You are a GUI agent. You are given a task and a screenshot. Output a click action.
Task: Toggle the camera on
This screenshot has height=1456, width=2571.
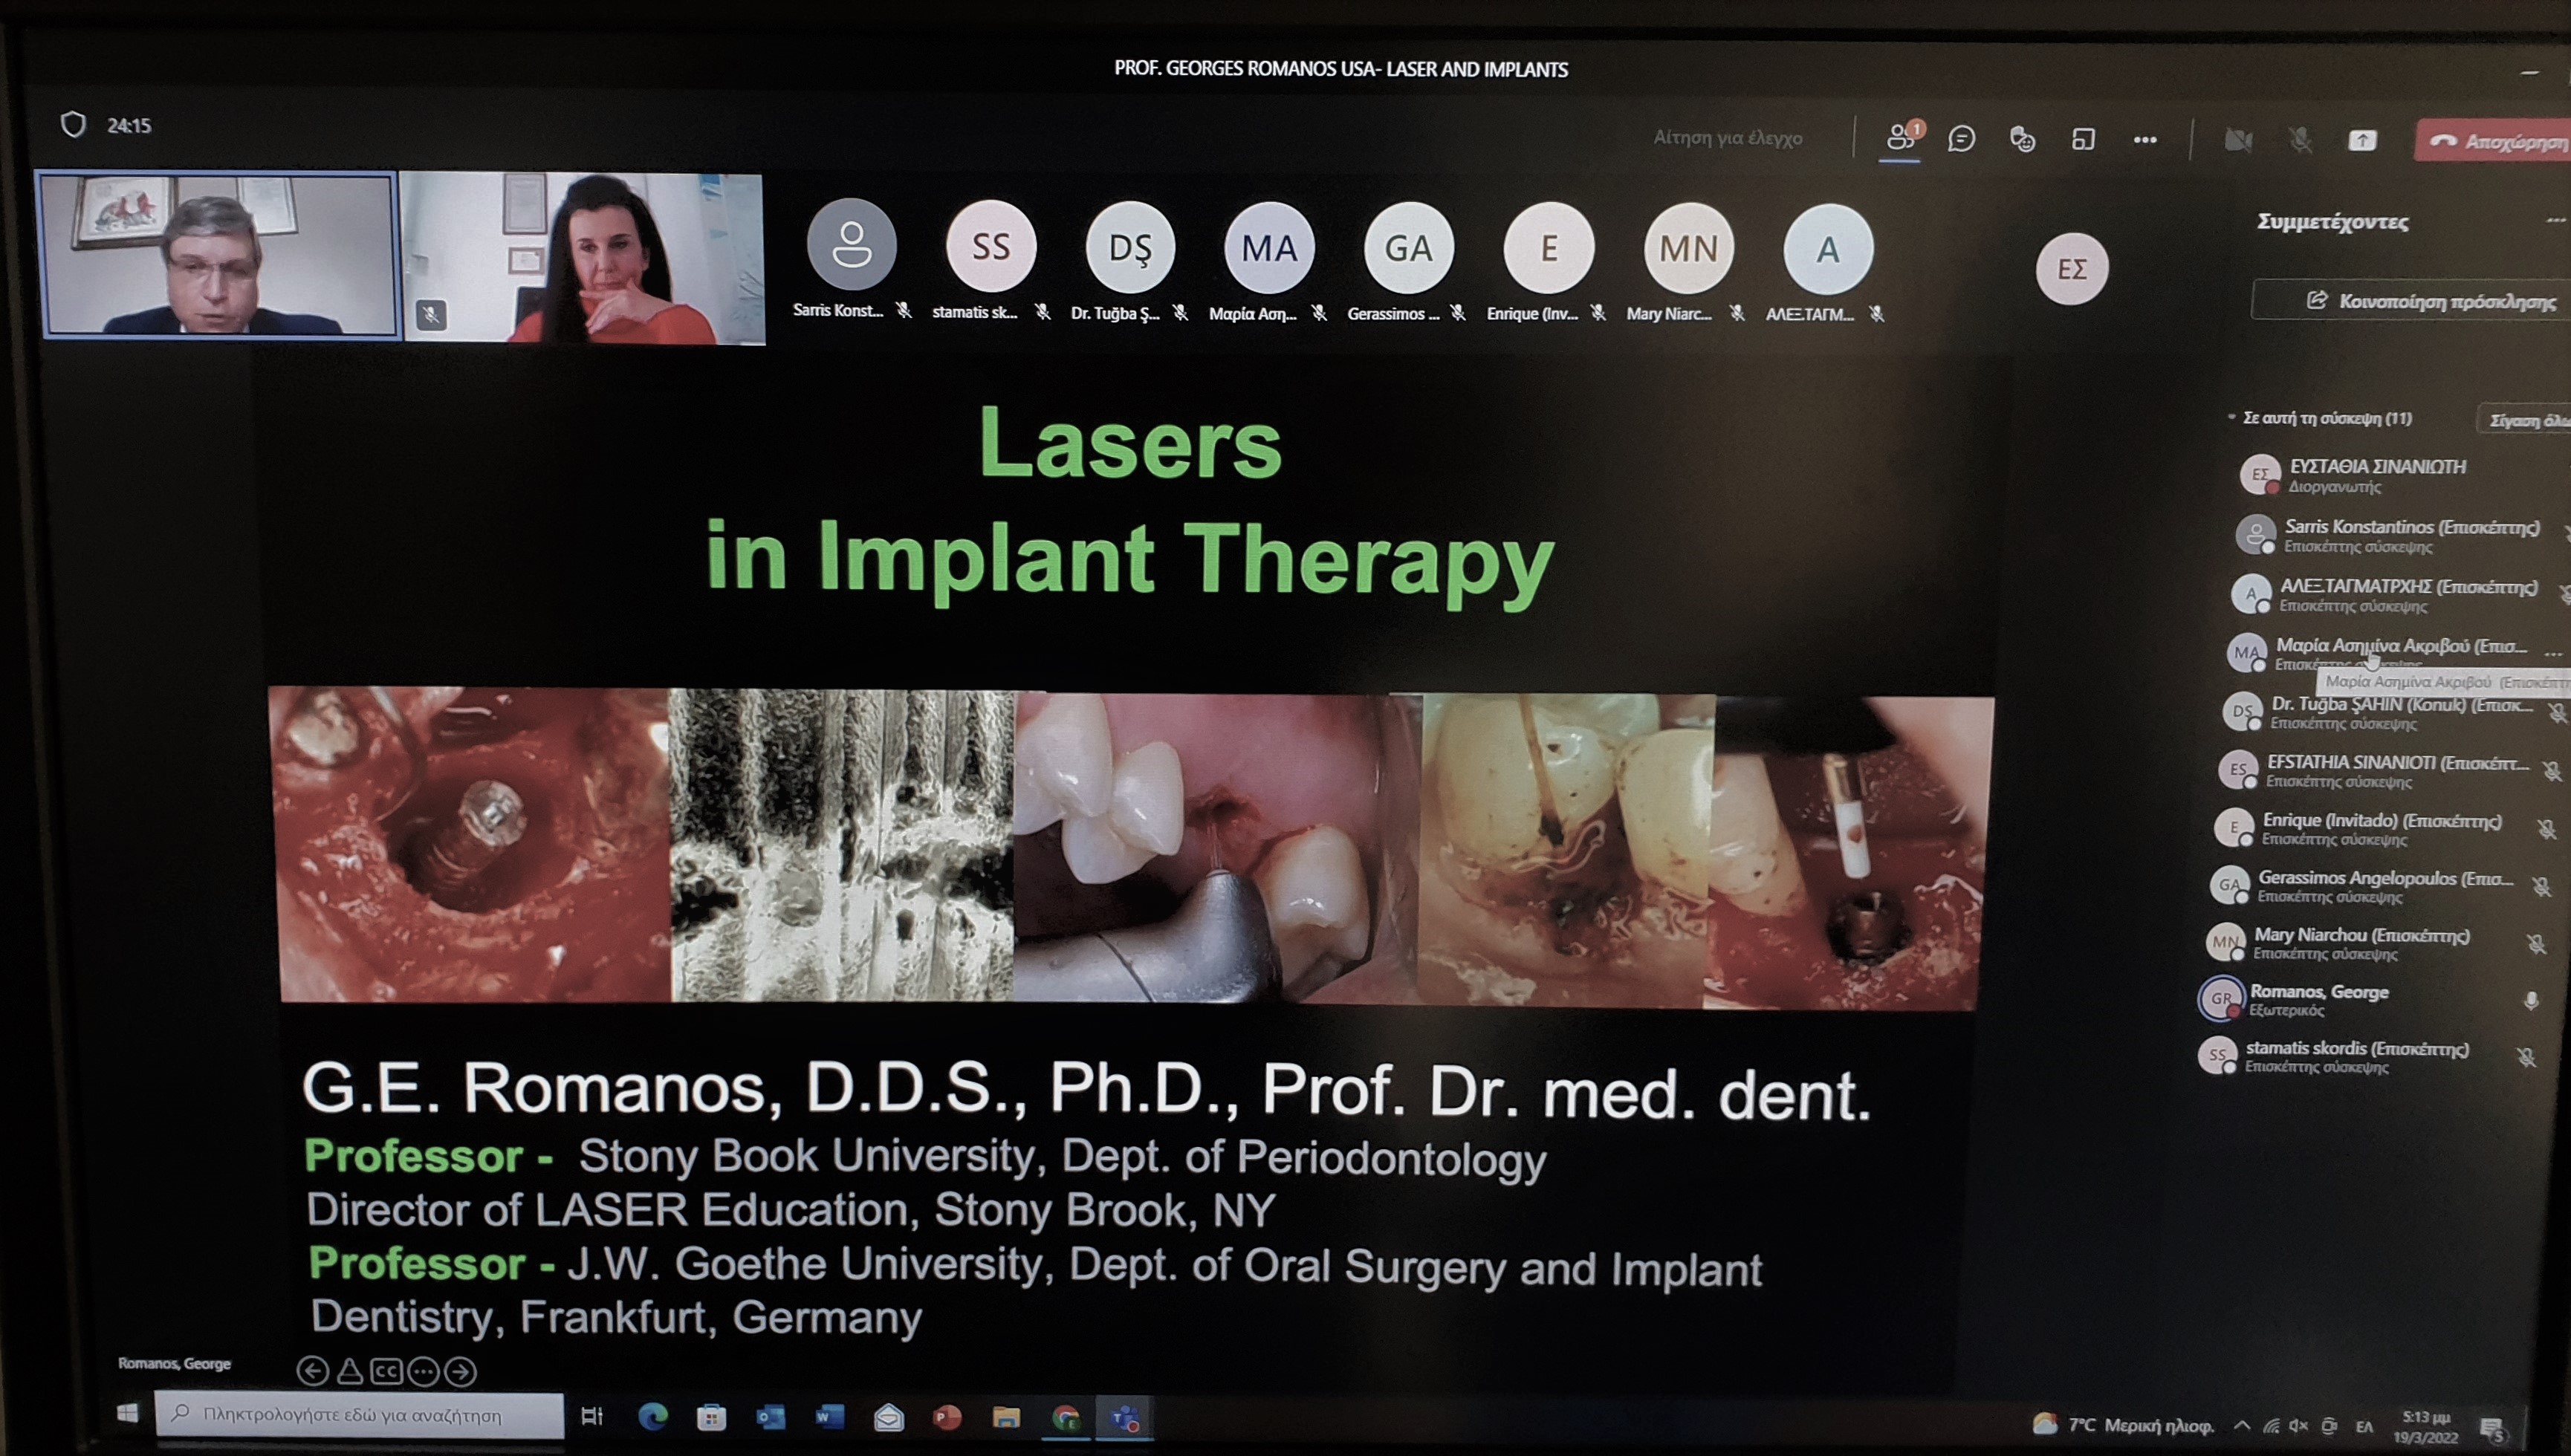click(2238, 141)
